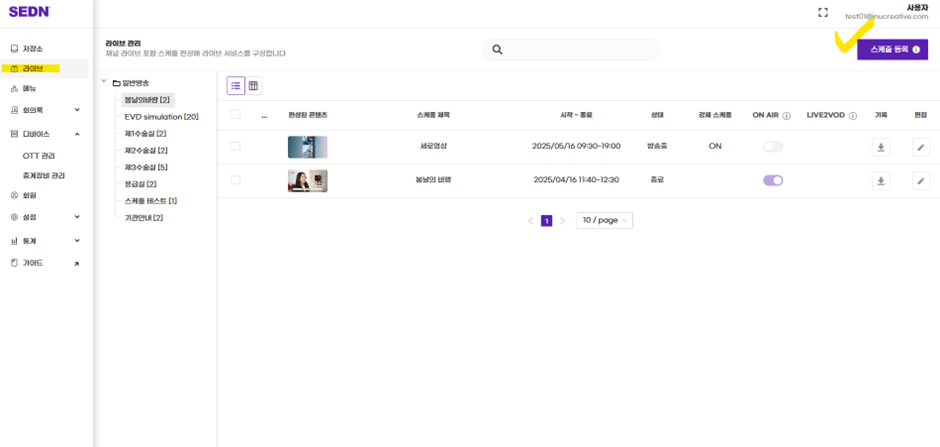940x447 pixels.
Task: Click the 스케줄 등록 button
Action: (x=893, y=50)
